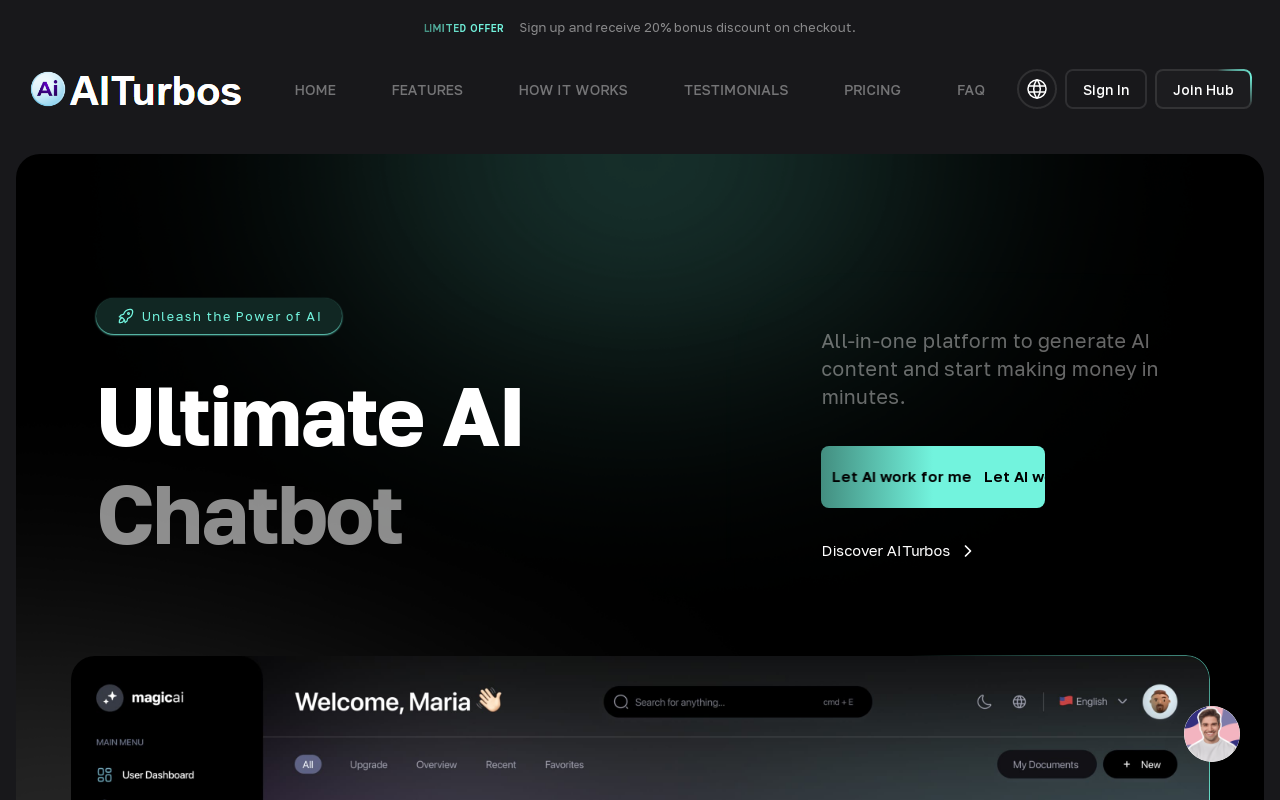Open the chat avatar widget
1280x800 pixels.
tap(1212, 733)
